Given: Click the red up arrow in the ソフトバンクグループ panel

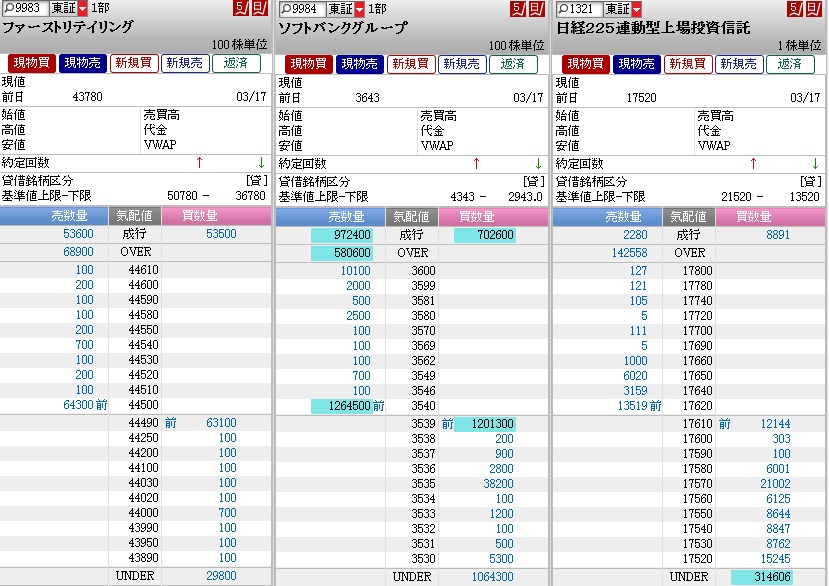Looking at the screenshot, I should pos(476,163).
